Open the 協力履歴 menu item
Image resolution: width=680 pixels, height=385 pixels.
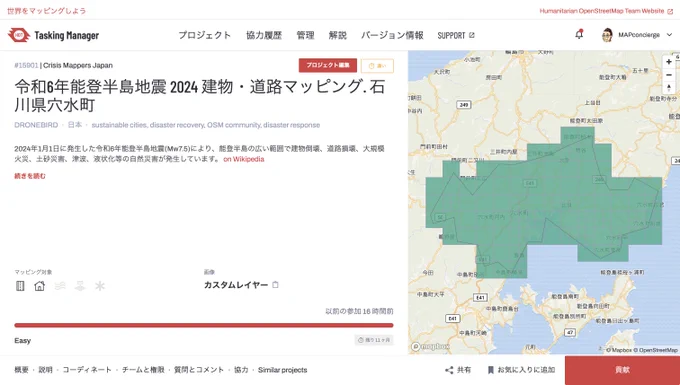(264, 35)
